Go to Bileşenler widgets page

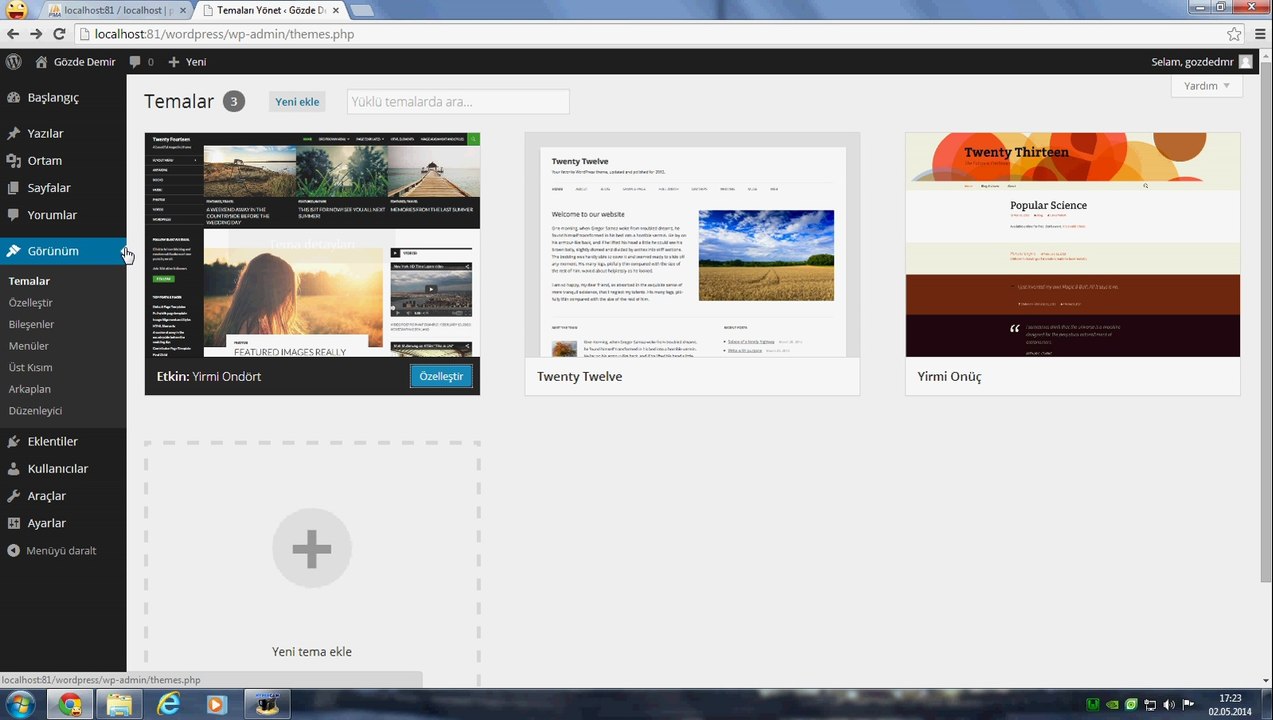click(31, 324)
